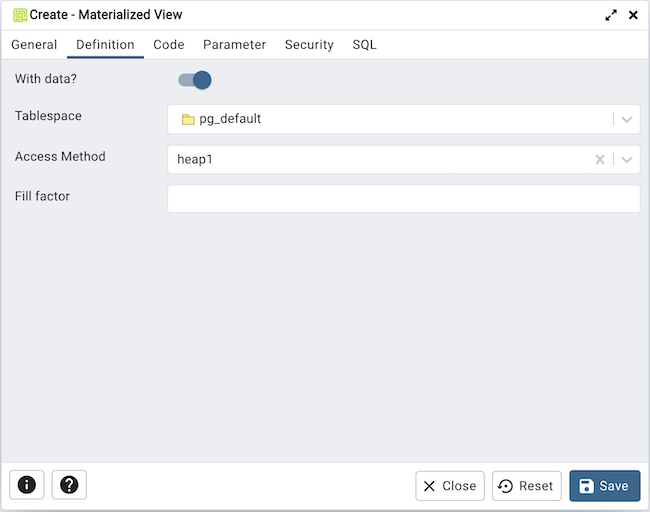Click the Materialized View icon in title bar
650x512 pixels.
point(19,15)
